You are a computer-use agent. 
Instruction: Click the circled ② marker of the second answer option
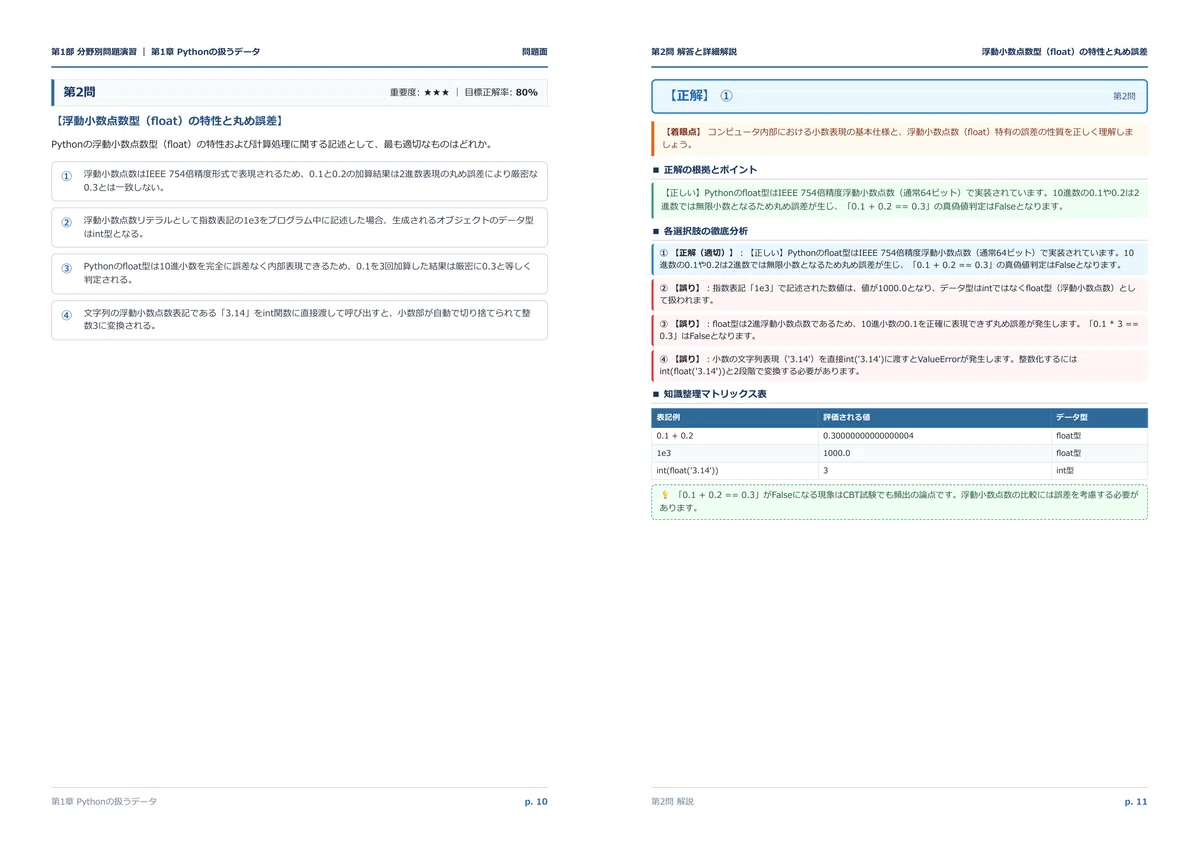67,223
